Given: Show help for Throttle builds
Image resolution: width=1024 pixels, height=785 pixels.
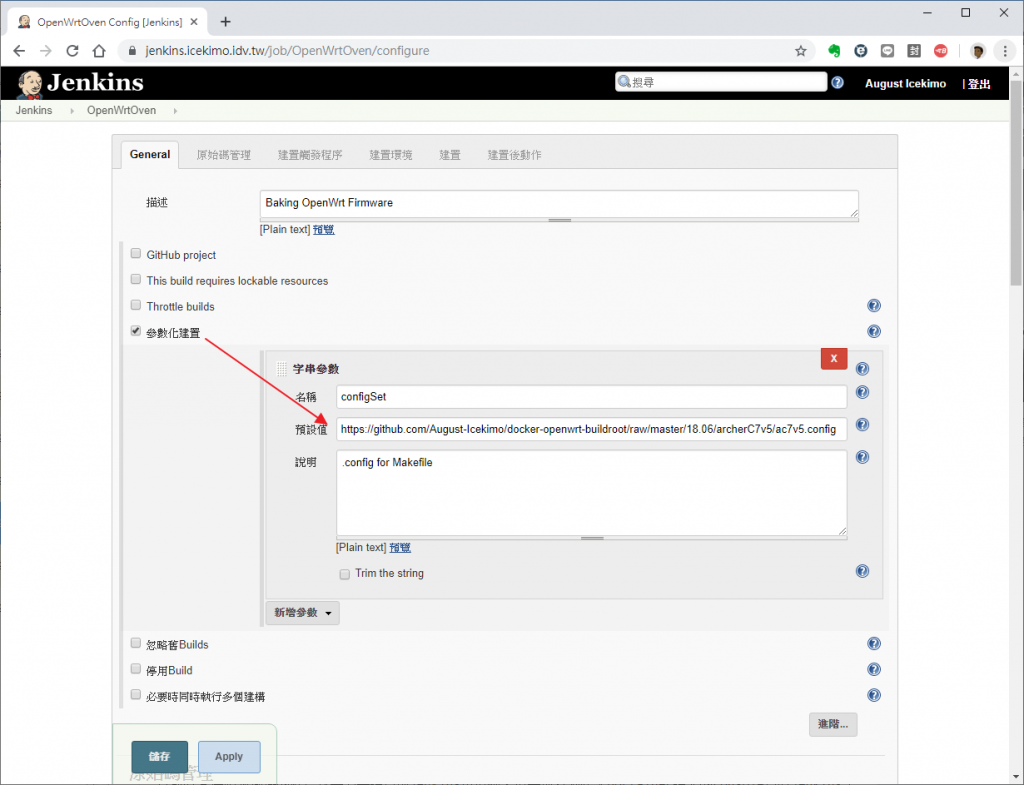Looking at the screenshot, I should 874,306.
